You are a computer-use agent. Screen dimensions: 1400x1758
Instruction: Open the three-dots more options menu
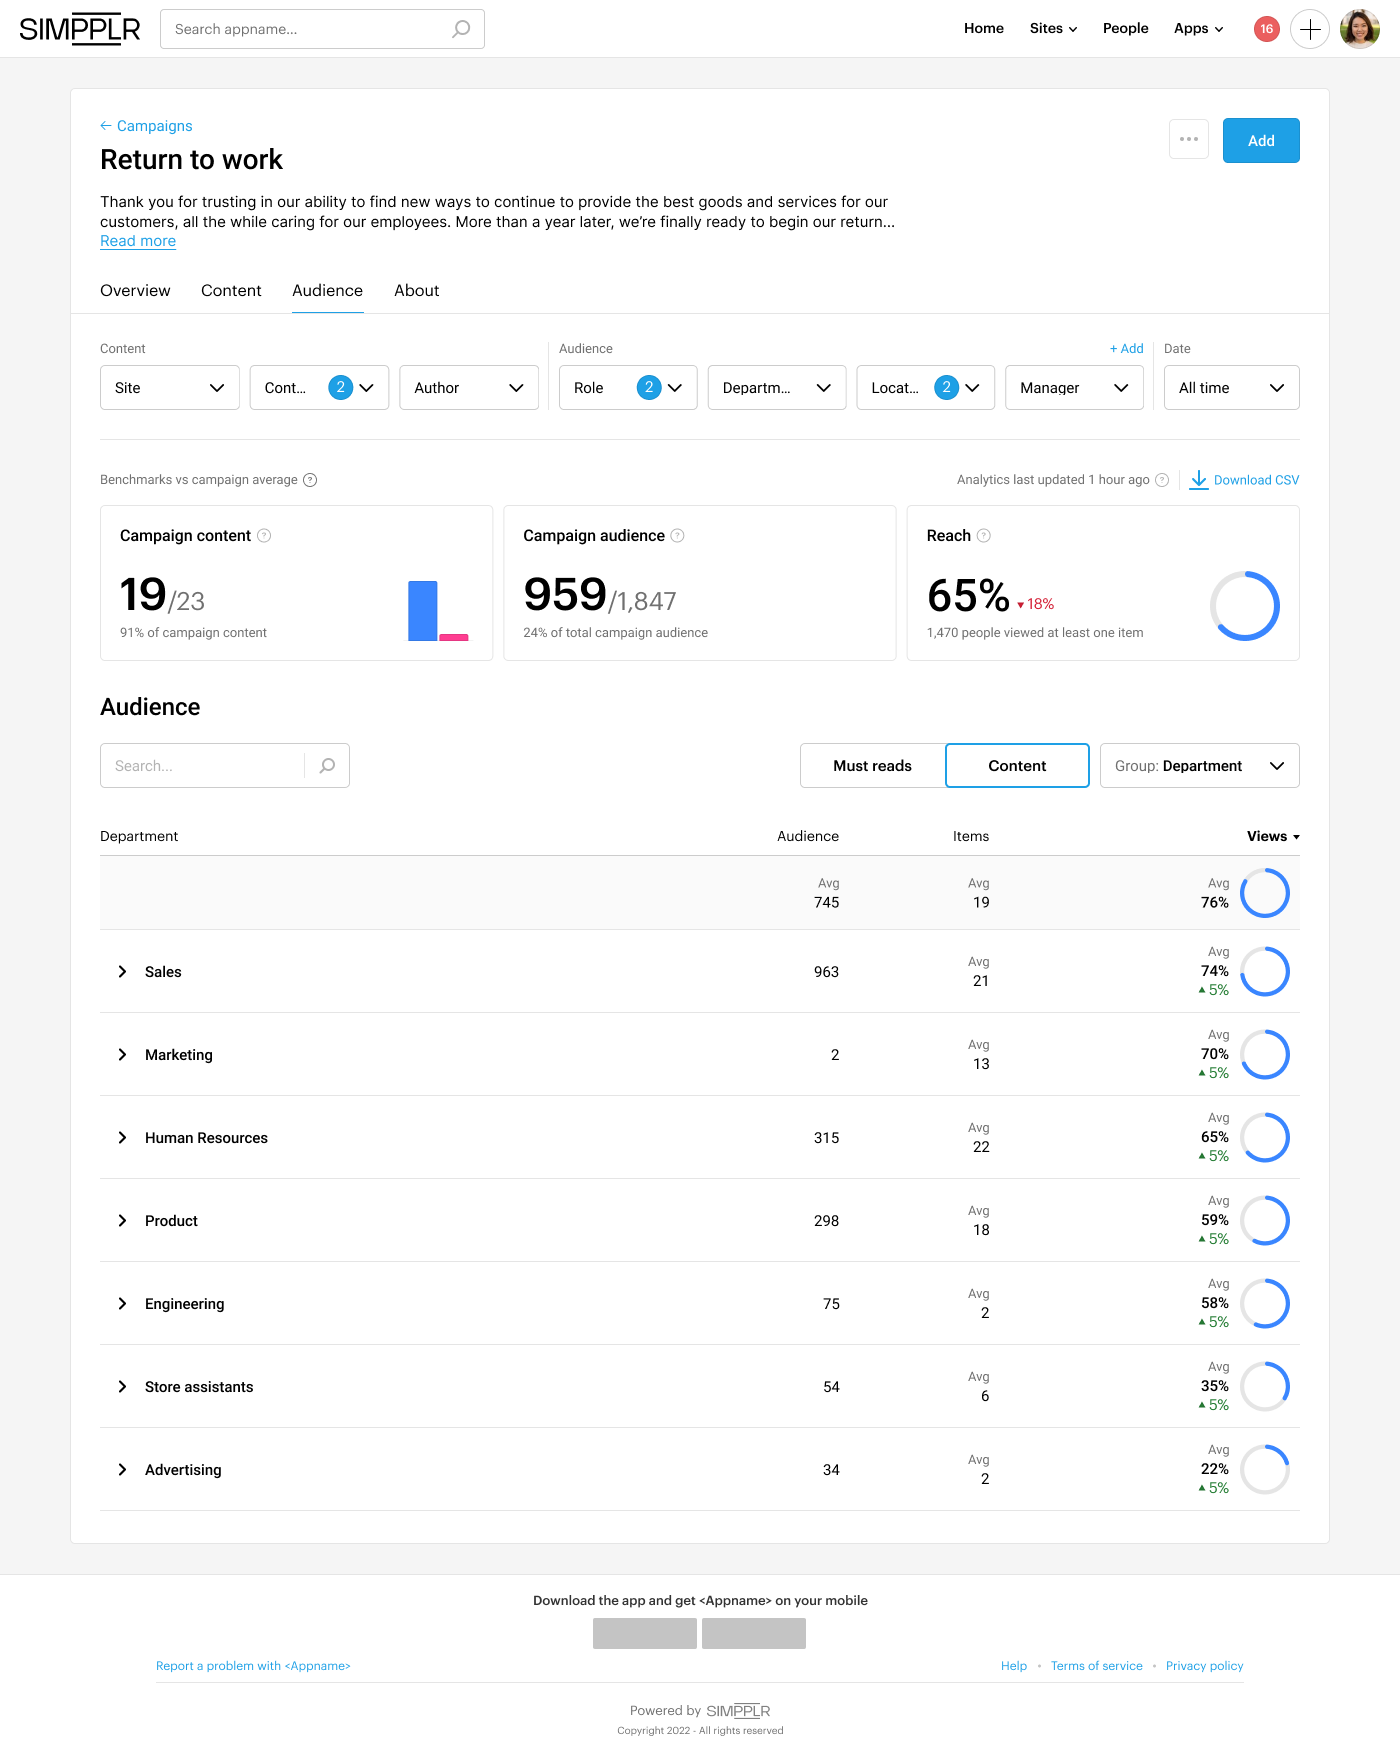(x=1188, y=140)
